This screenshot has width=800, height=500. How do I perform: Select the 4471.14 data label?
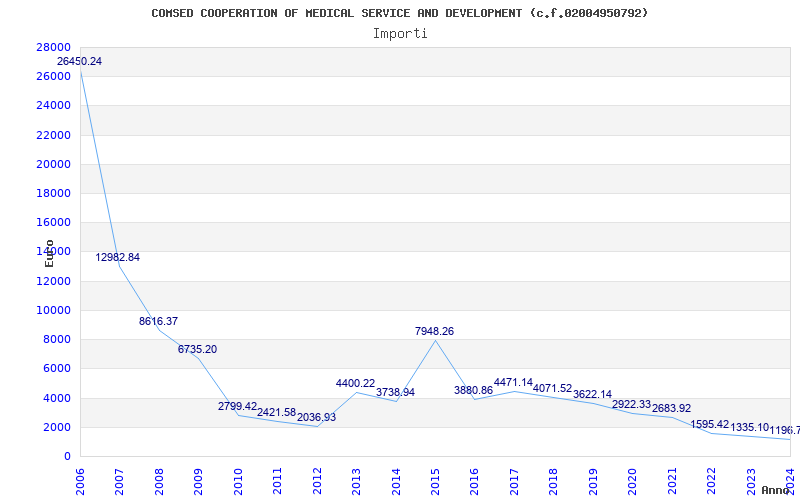[513, 382]
